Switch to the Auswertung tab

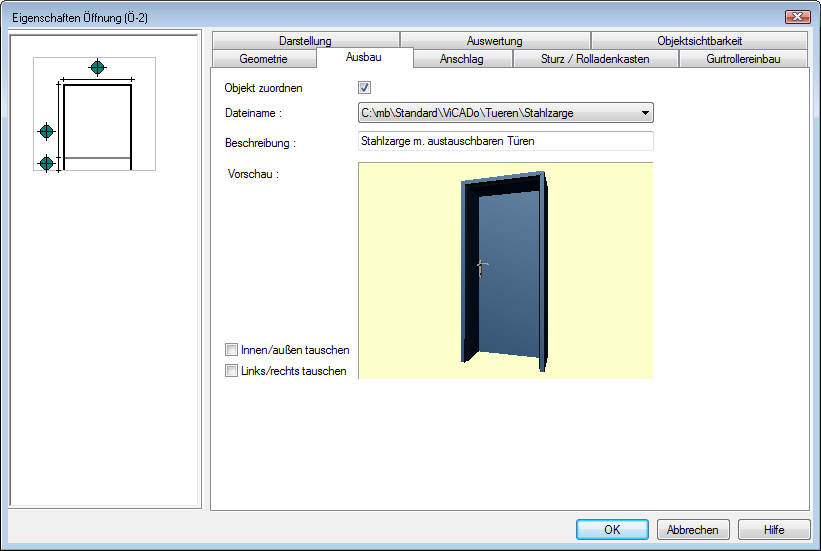(495, 40)
